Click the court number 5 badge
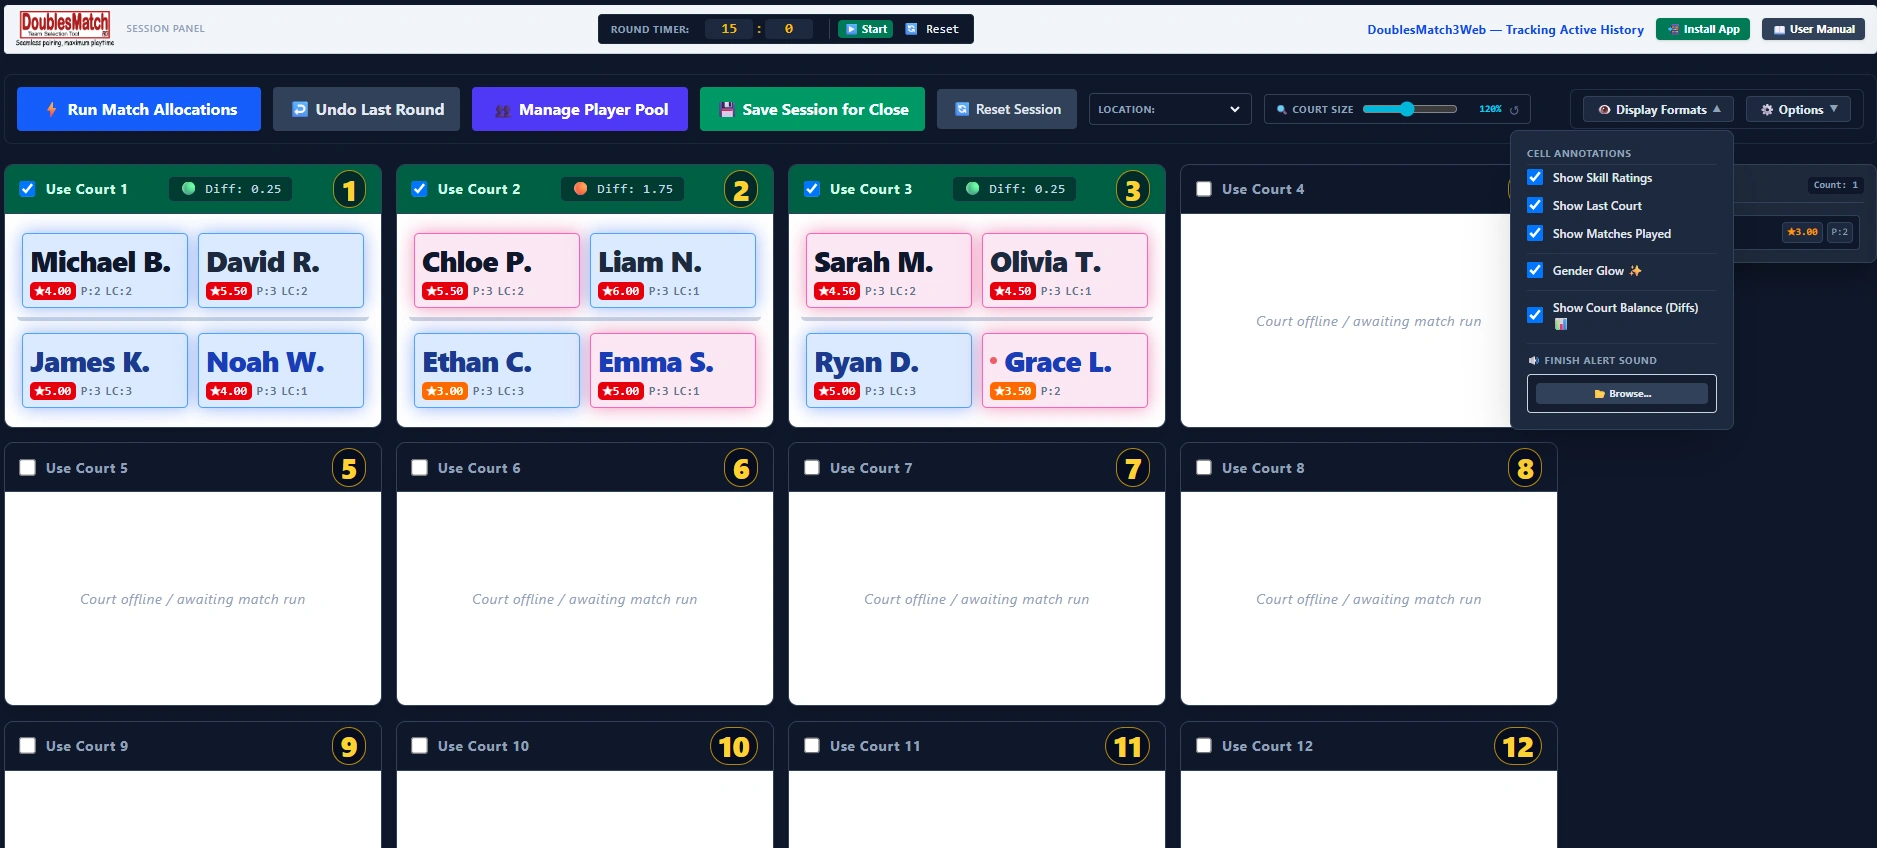The width and height of the screenshot is (1877, 848). coord(349,468)
